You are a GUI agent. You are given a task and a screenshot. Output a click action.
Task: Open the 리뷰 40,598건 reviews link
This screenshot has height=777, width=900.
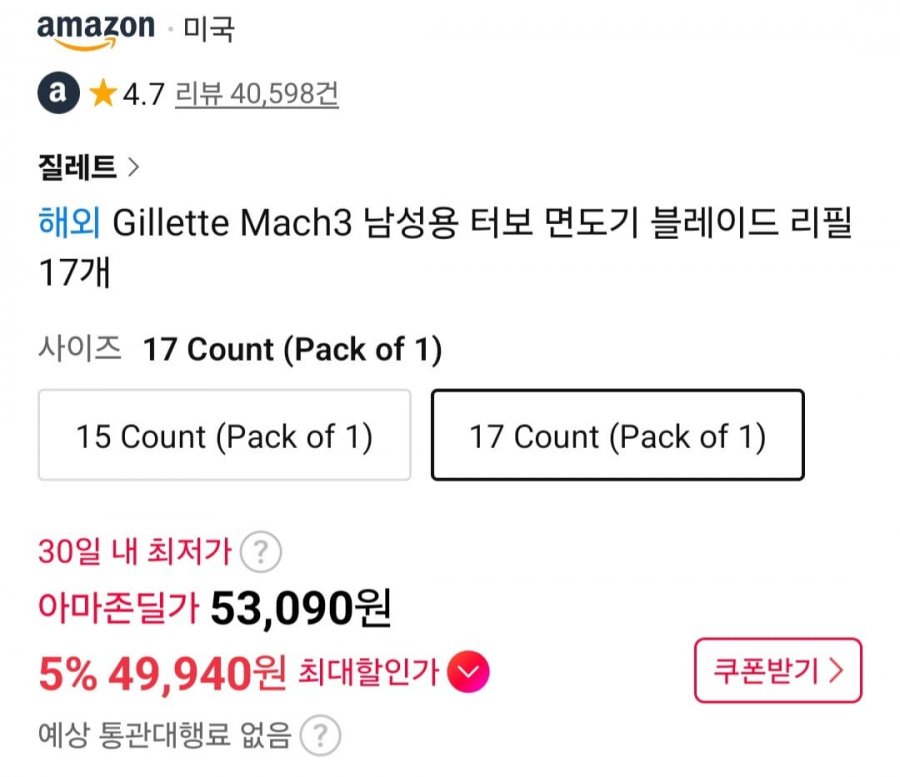pyautogui.click(x=257, y=94)
